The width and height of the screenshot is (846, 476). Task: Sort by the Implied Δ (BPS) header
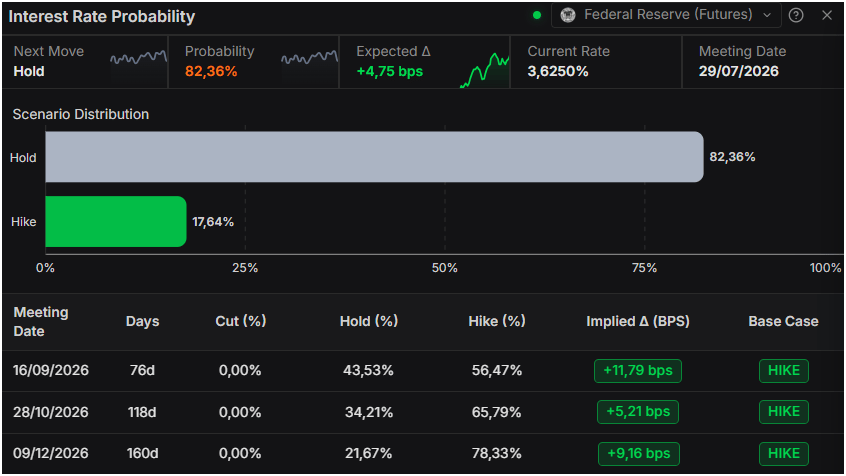(638, 322)
